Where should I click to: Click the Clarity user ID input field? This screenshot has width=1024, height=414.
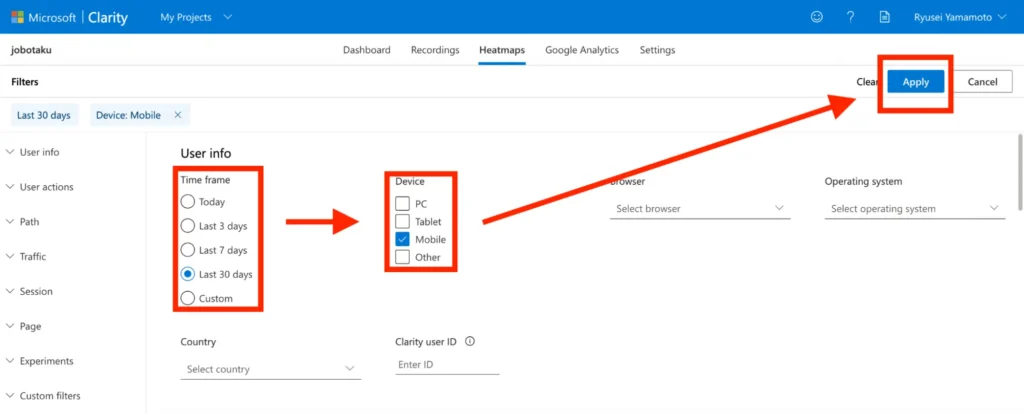tap(447, 365)
